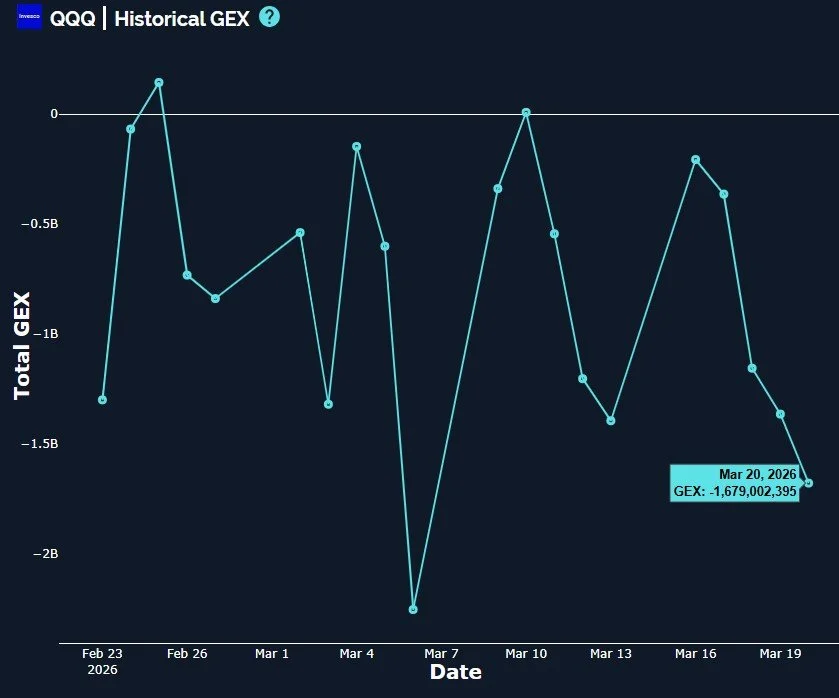The image size is (839, 698).
Task: Click the 'Mar 4' axis label
Action: (x=356, y=654)
